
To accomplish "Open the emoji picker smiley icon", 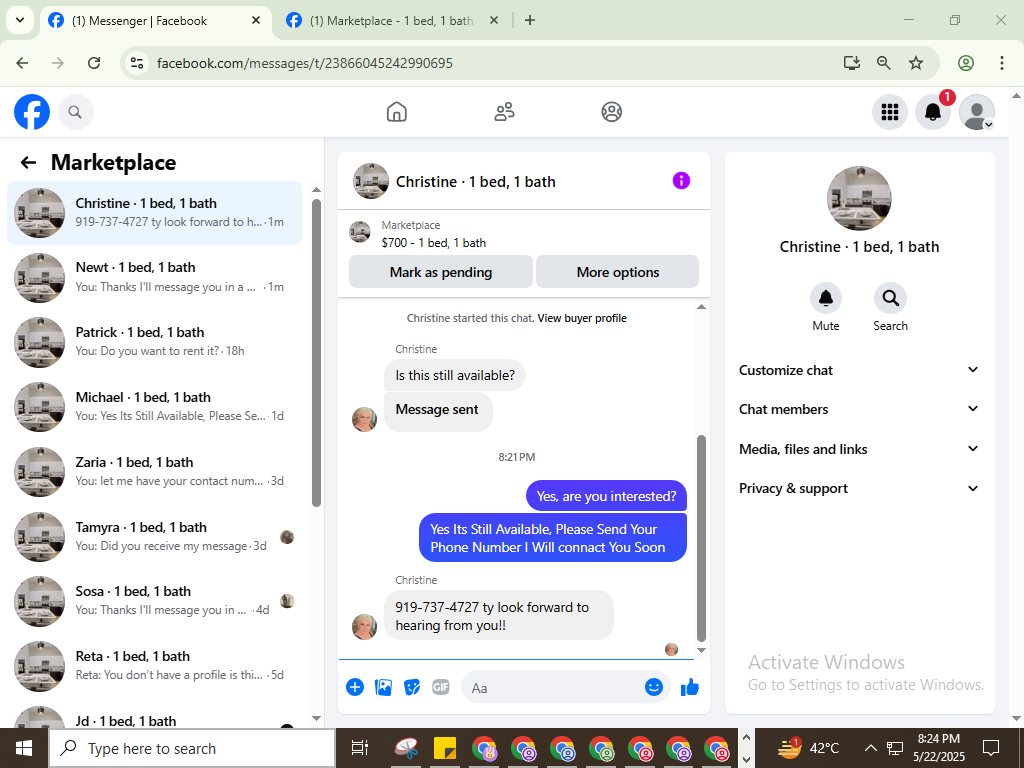I will tap(654, 687).
